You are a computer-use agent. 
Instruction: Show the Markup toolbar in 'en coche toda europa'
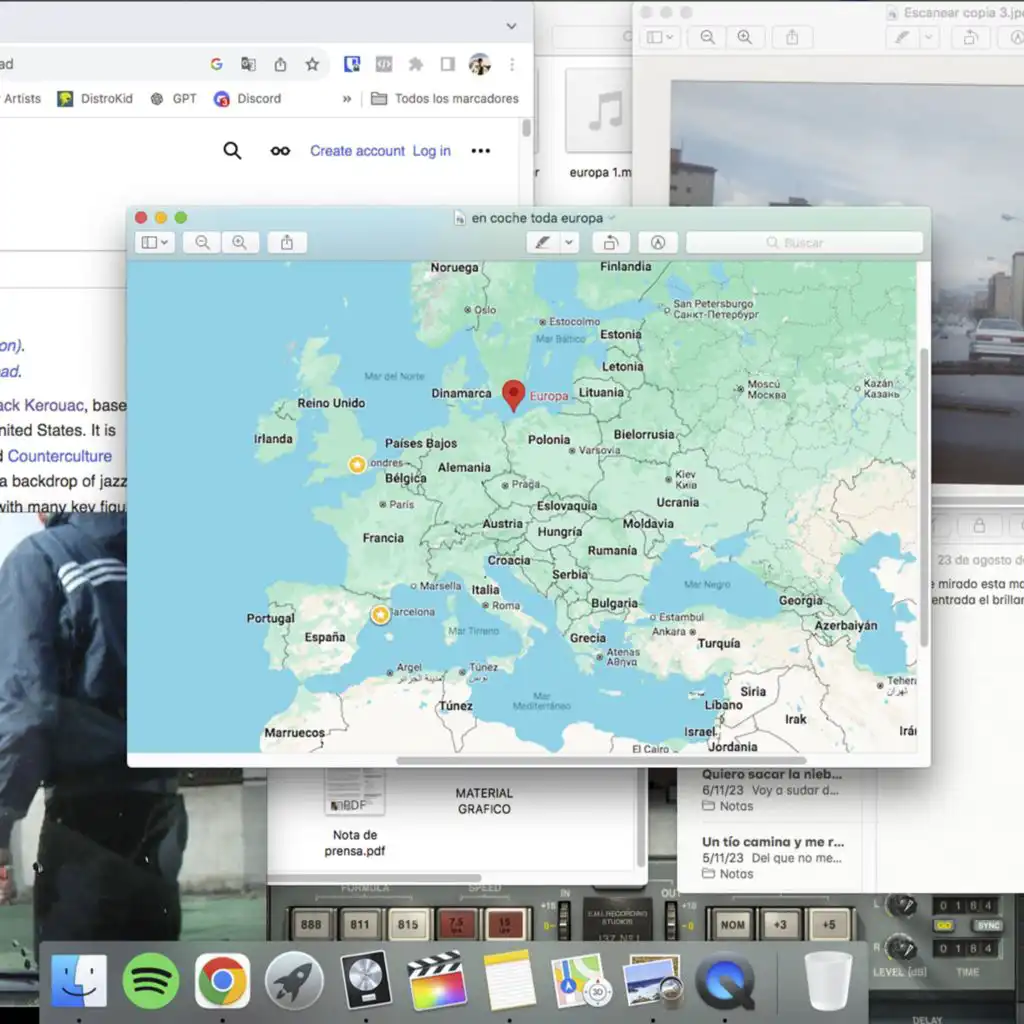pyautogui.click(x=542, y=243)
